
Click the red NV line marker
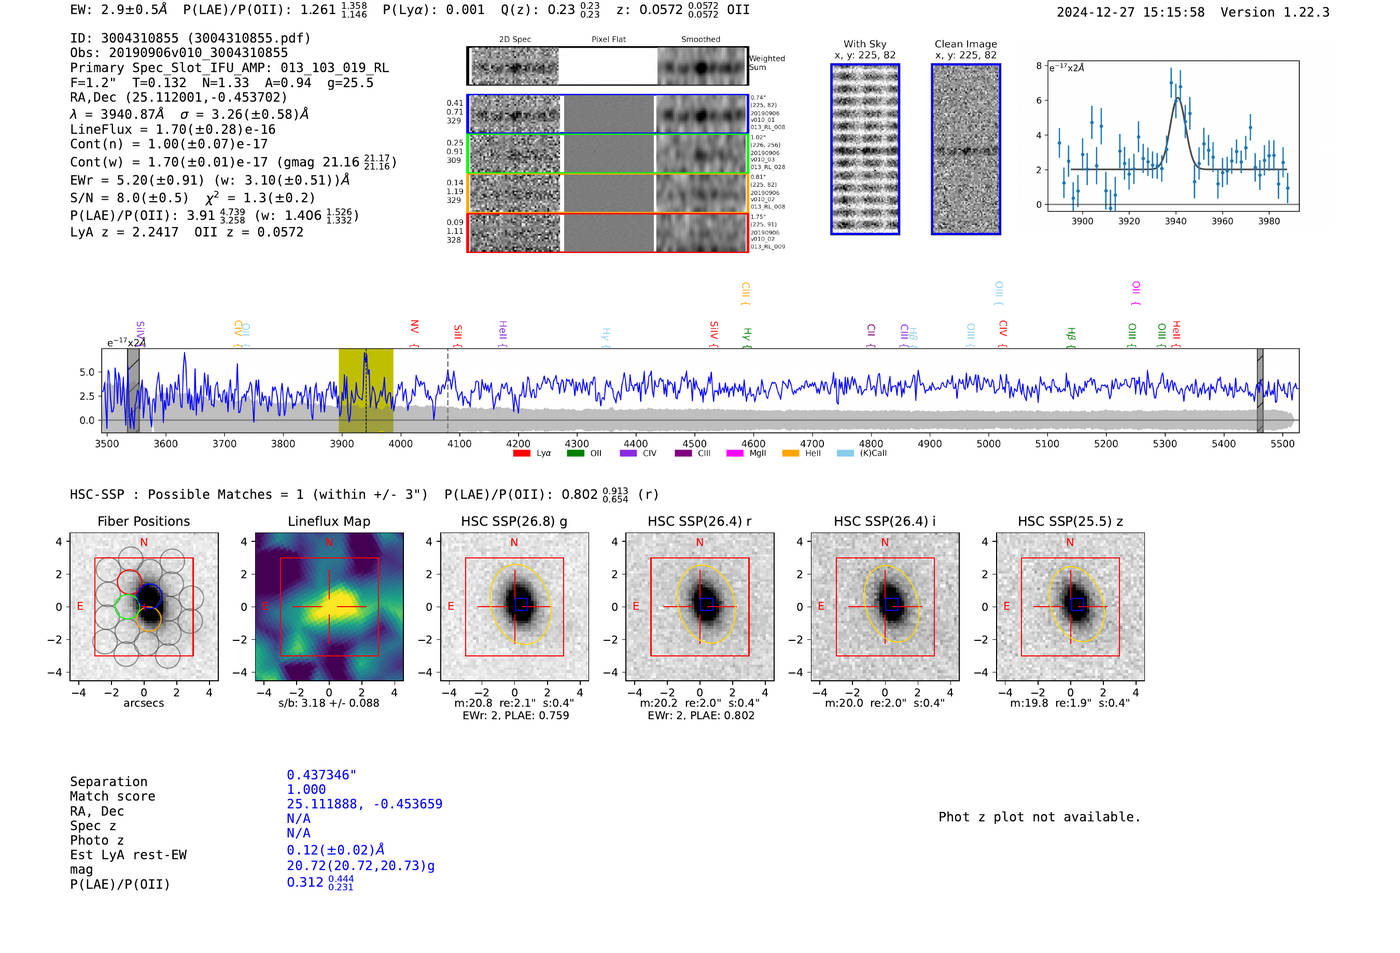point(414,333)
